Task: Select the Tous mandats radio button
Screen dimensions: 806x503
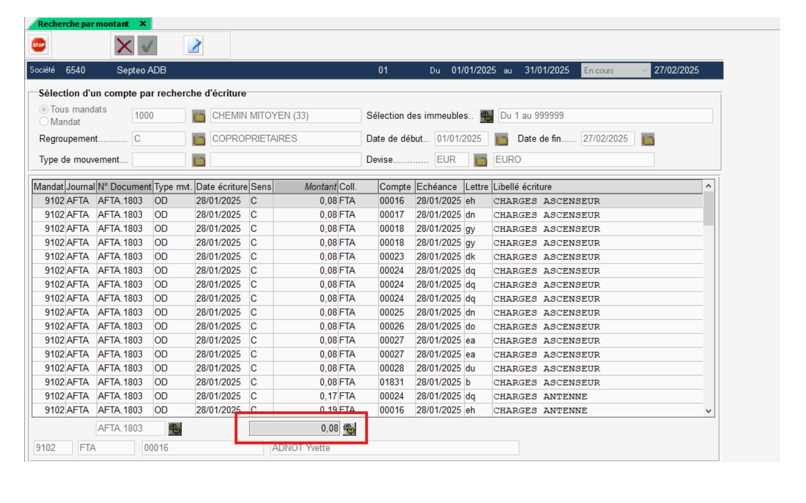Action: click(x=43, y=110)
